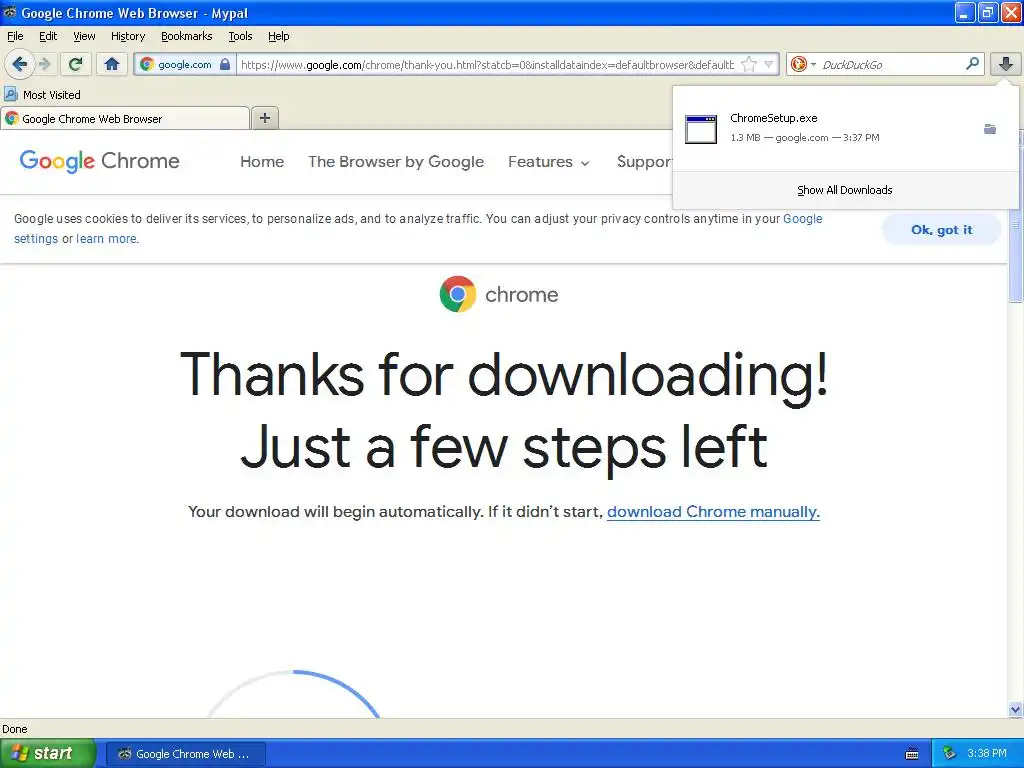The height and width of the screenshot is (768, 1024).
Task: Open the Most Visited bookmarks folder
Action: [43, 95]
